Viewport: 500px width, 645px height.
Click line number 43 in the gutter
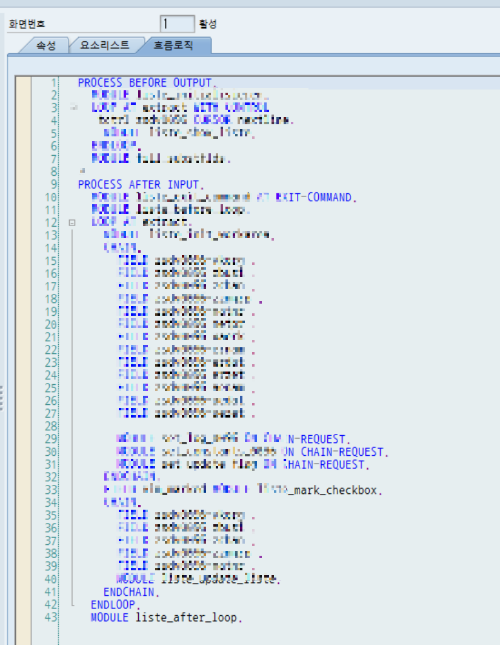51,617
